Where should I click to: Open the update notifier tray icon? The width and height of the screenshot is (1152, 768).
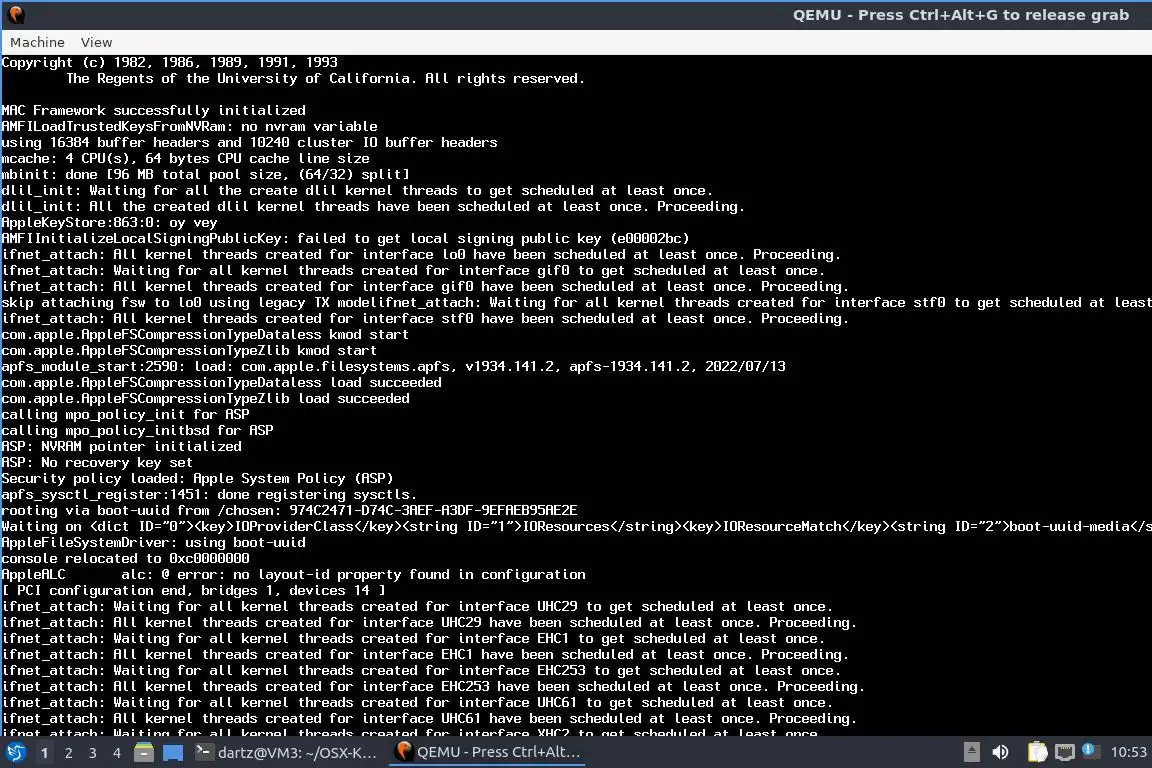[x=1090, y=750]
